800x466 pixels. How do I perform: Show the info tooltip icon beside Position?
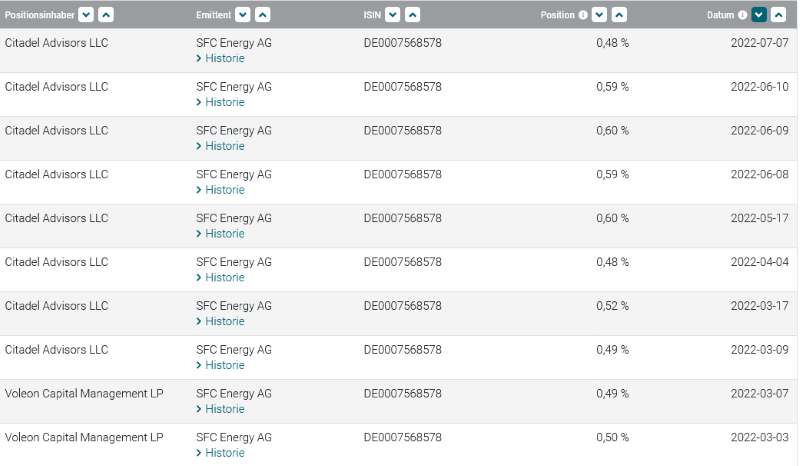tap(583, 15)
